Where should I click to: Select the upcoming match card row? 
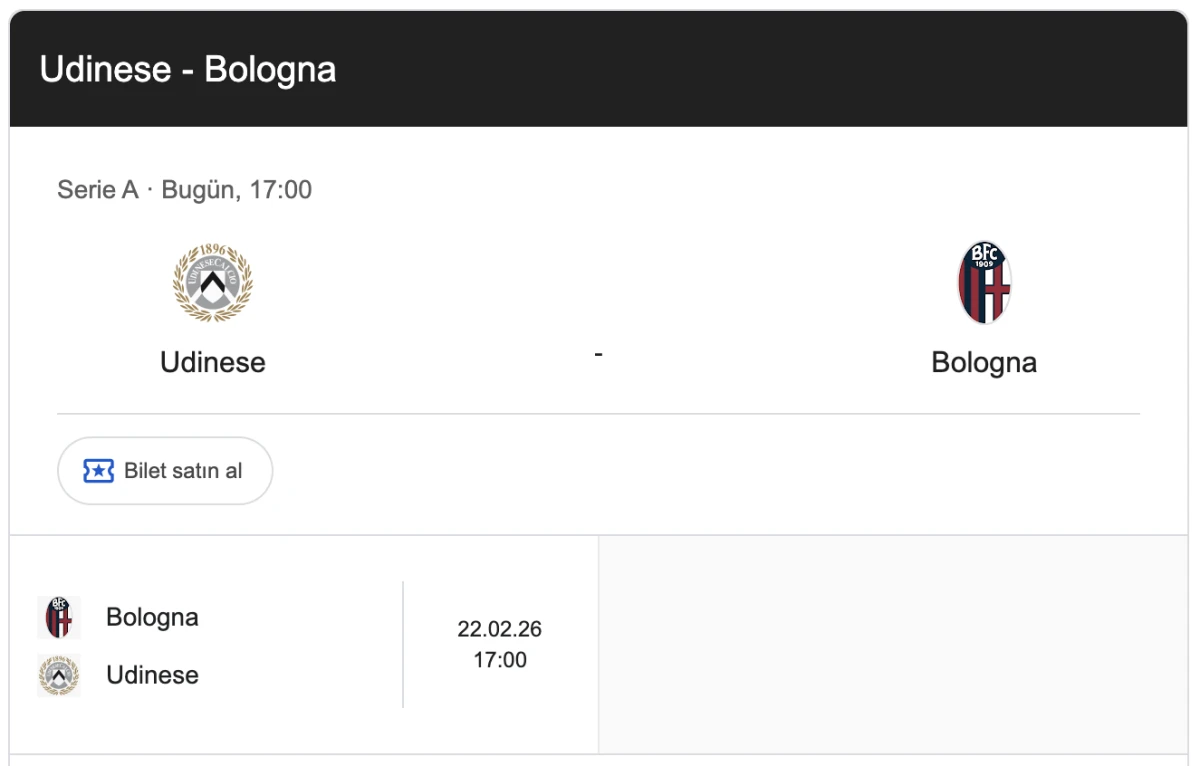(300, 644)
